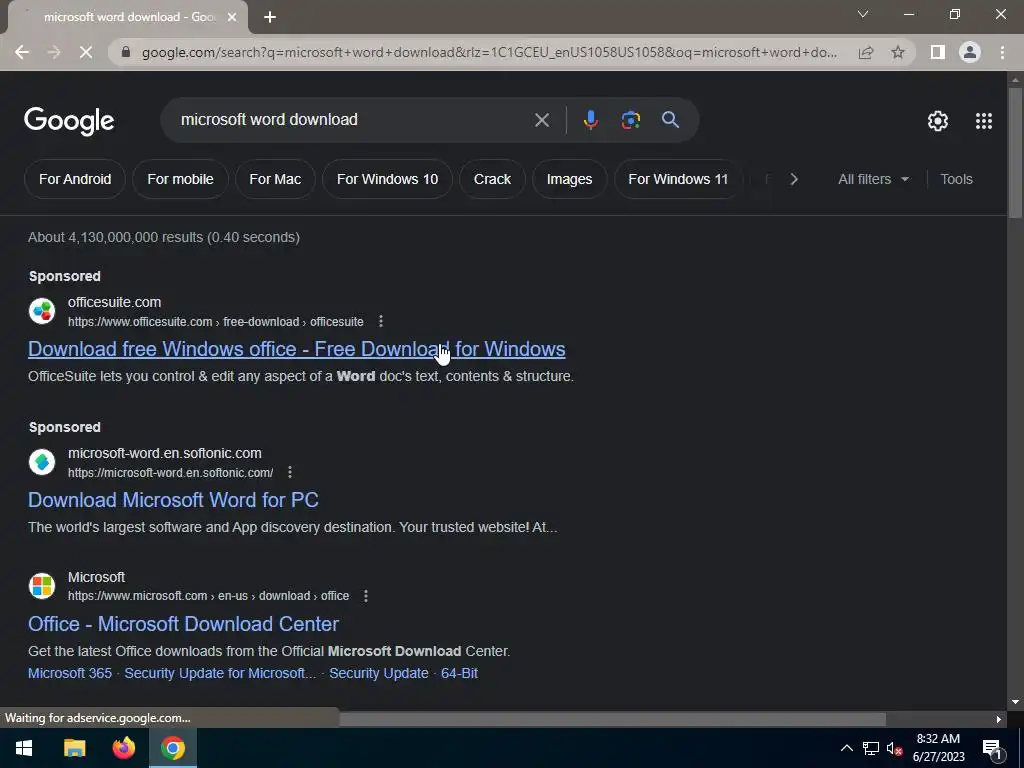Click the address bar URL
Viewport: 1024px width, 768px height.
[x=489, y=52]
